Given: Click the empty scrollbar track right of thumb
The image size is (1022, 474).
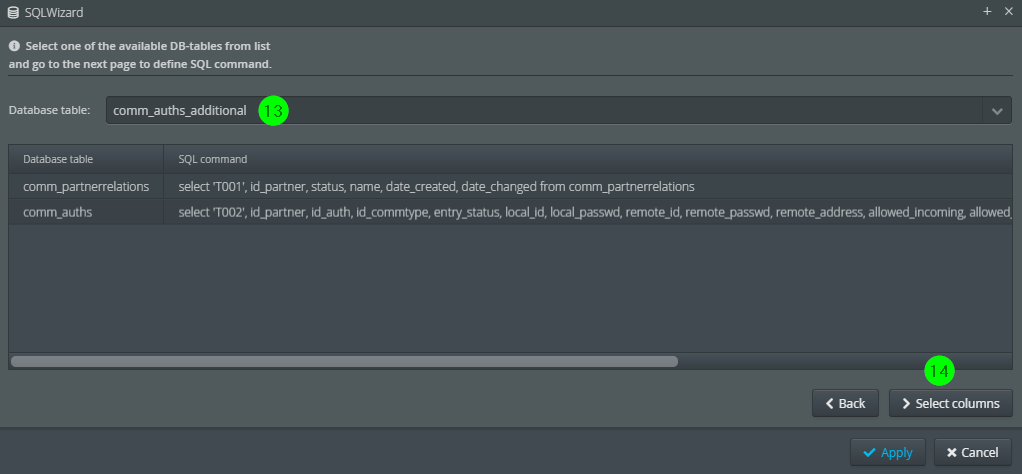Looking at the screenshot, I should click(x=845, y=361).
